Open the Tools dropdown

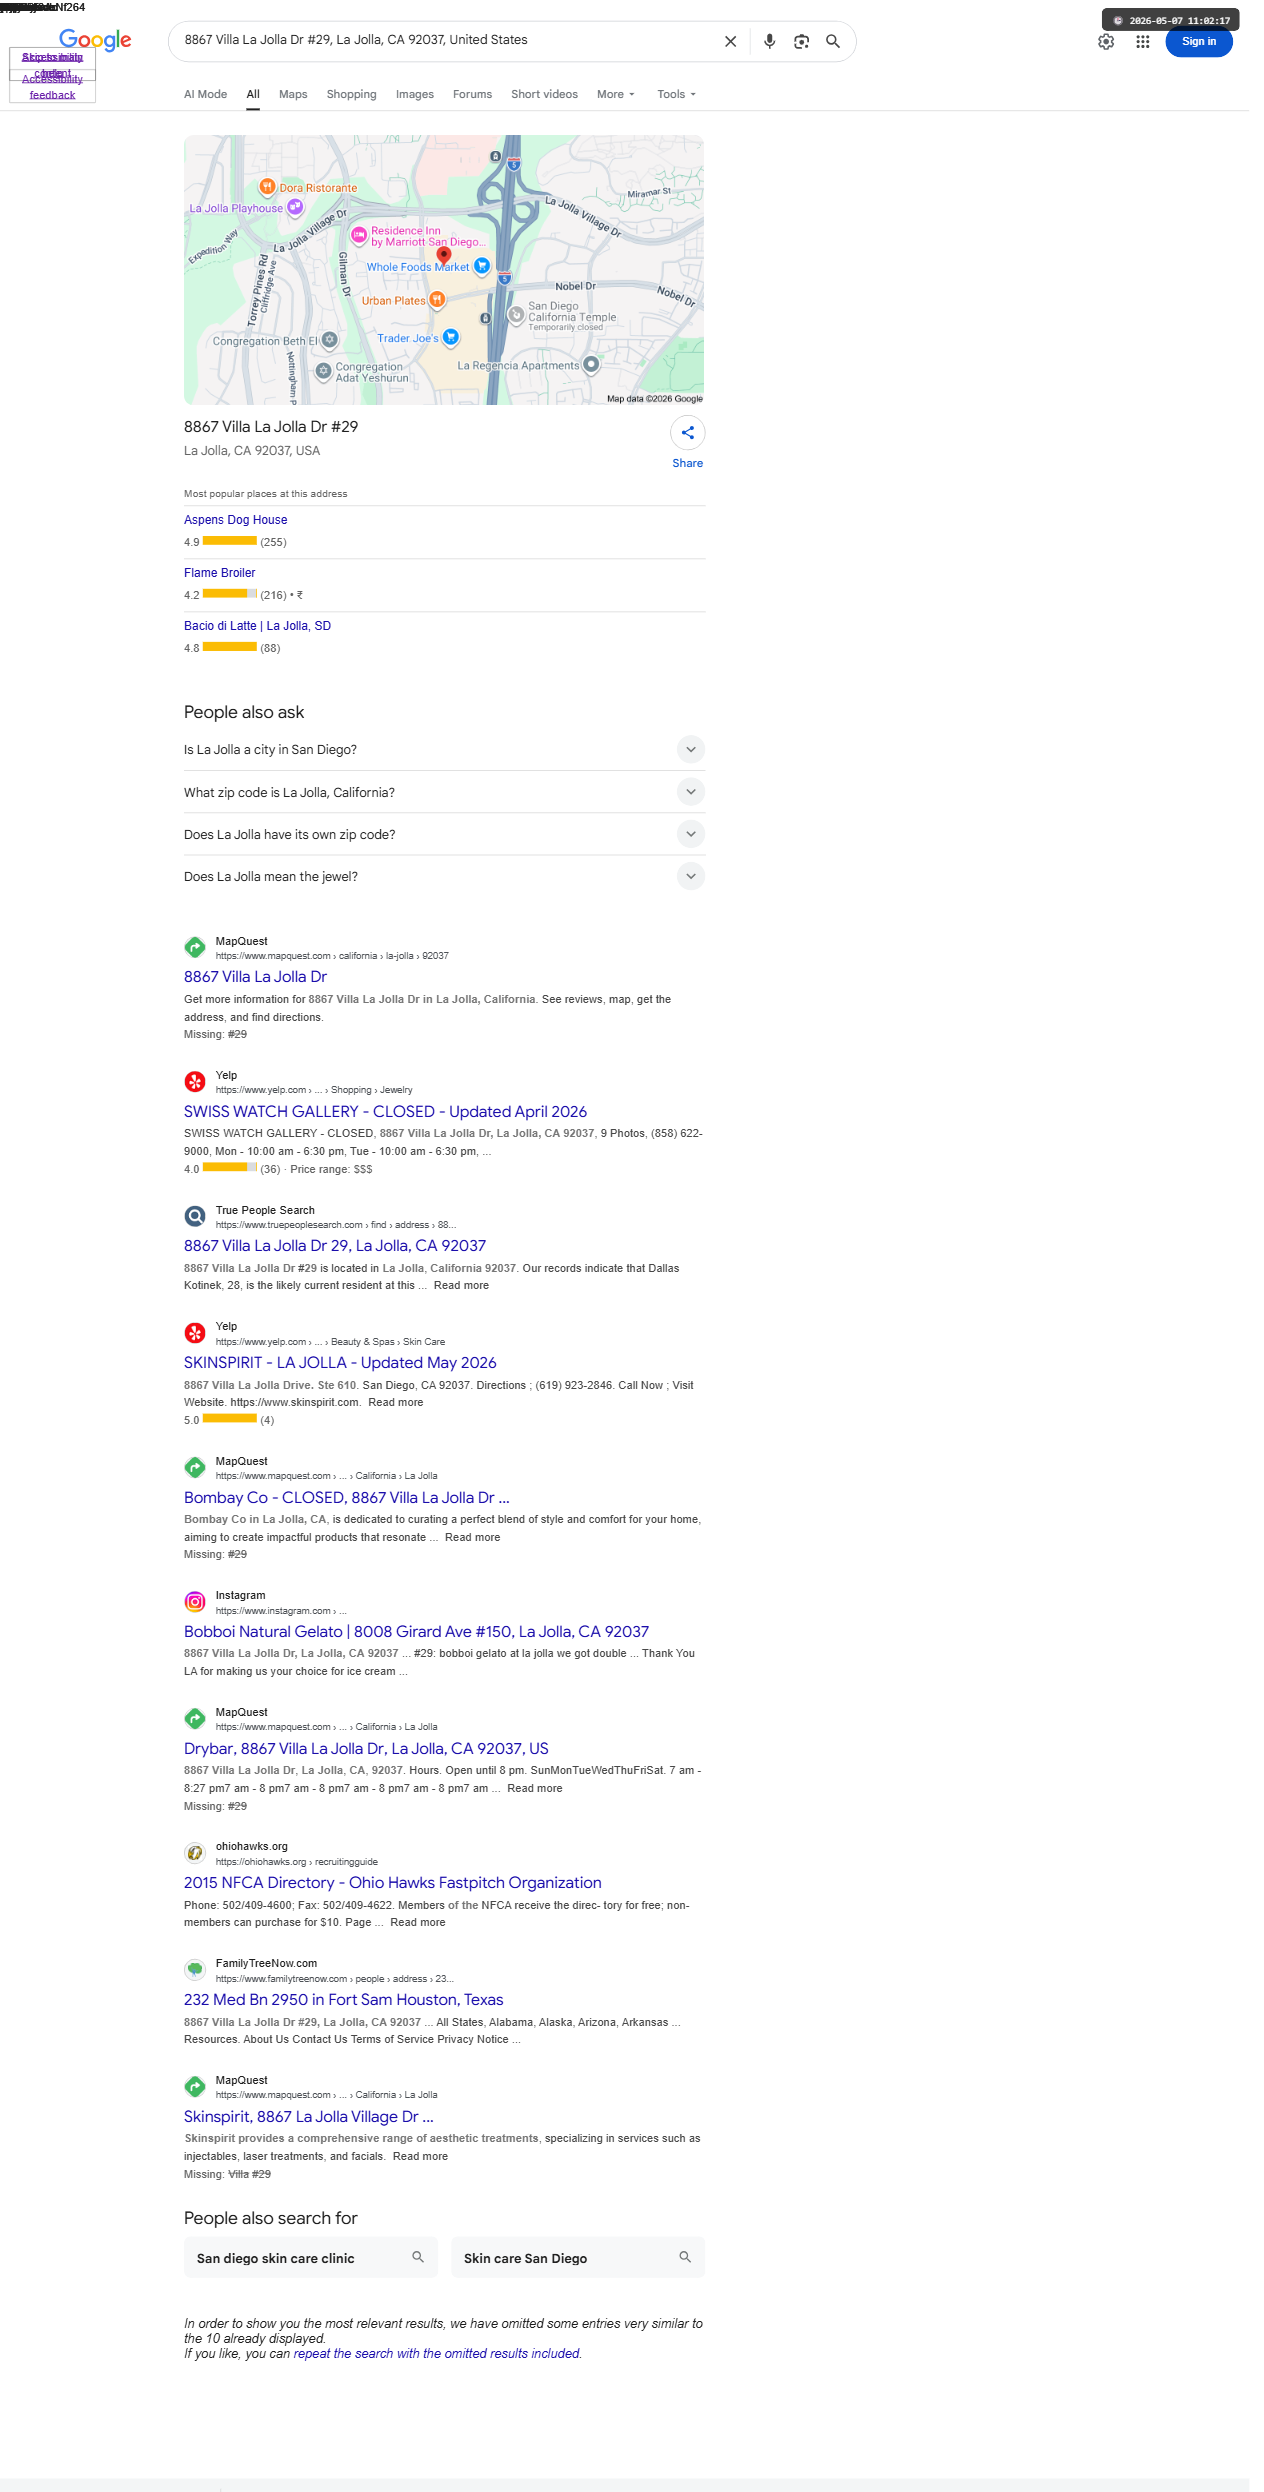click(676, 94)
